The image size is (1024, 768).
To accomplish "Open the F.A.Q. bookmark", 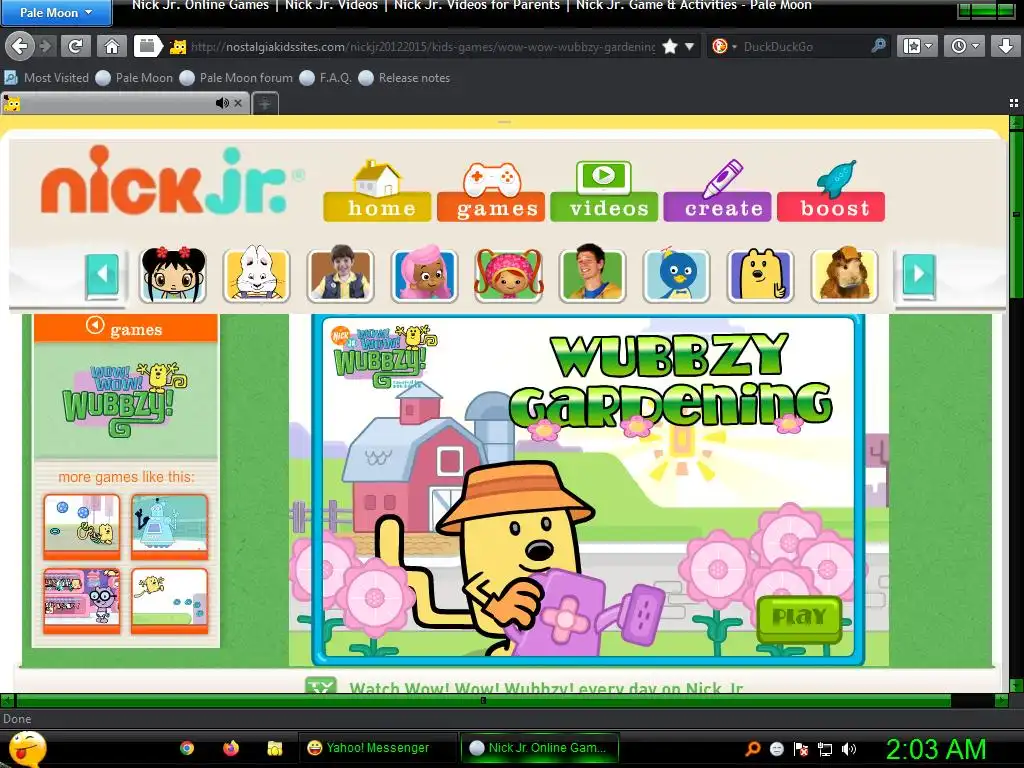I will (x=325, y=78).
